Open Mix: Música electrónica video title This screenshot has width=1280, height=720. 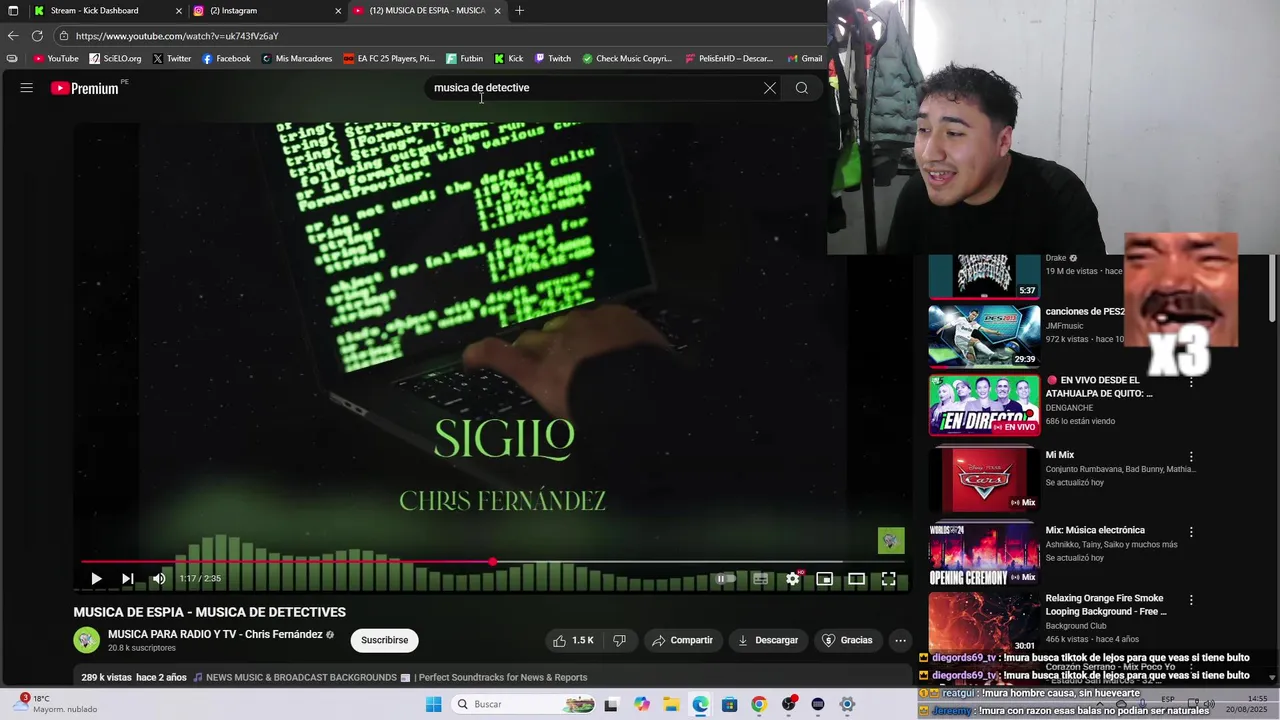1095,530
